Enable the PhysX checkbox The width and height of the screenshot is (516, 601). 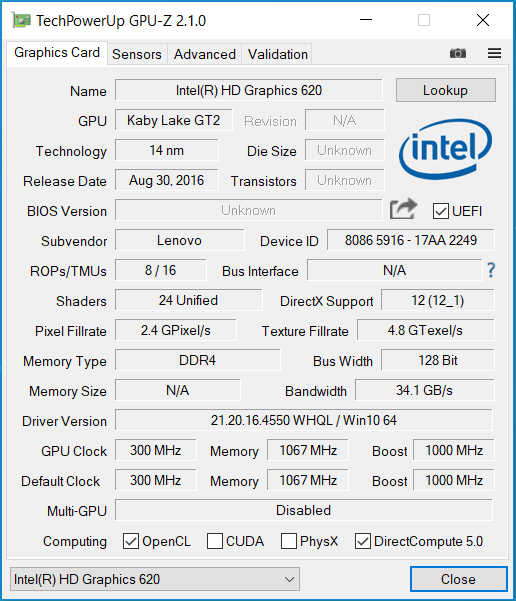(x=289, y=541)
